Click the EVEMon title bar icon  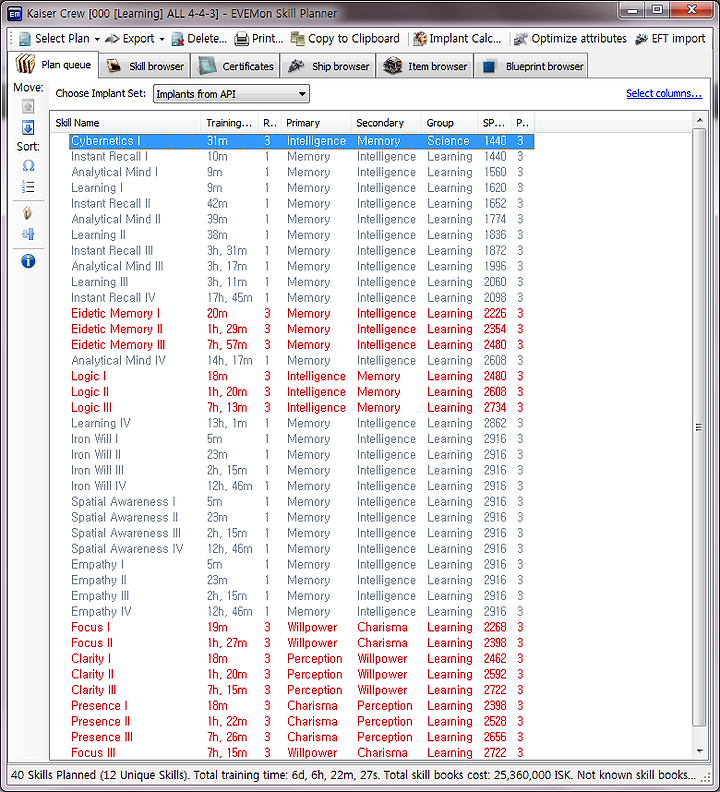click(15, 13)
